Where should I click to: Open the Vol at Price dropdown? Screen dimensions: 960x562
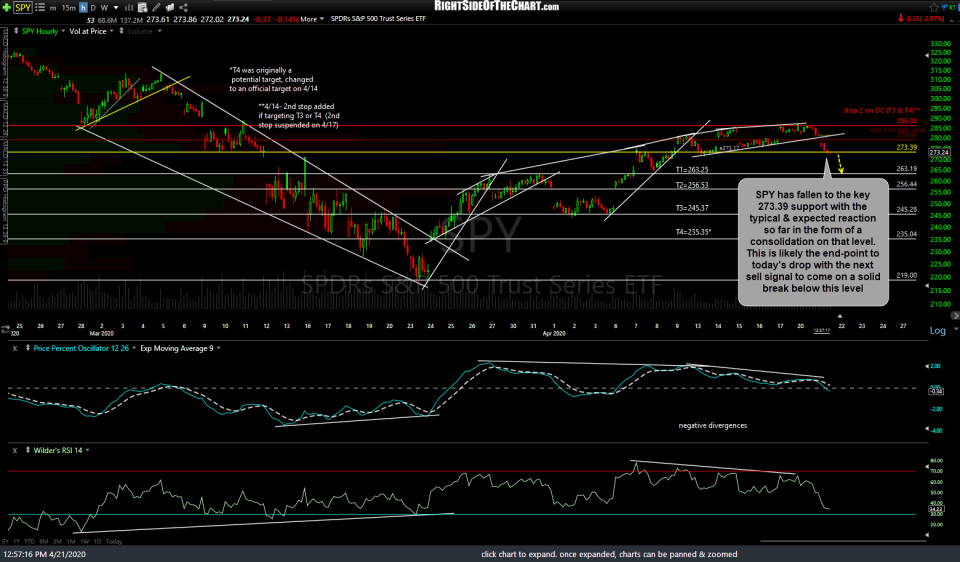[x=111, y=31]
